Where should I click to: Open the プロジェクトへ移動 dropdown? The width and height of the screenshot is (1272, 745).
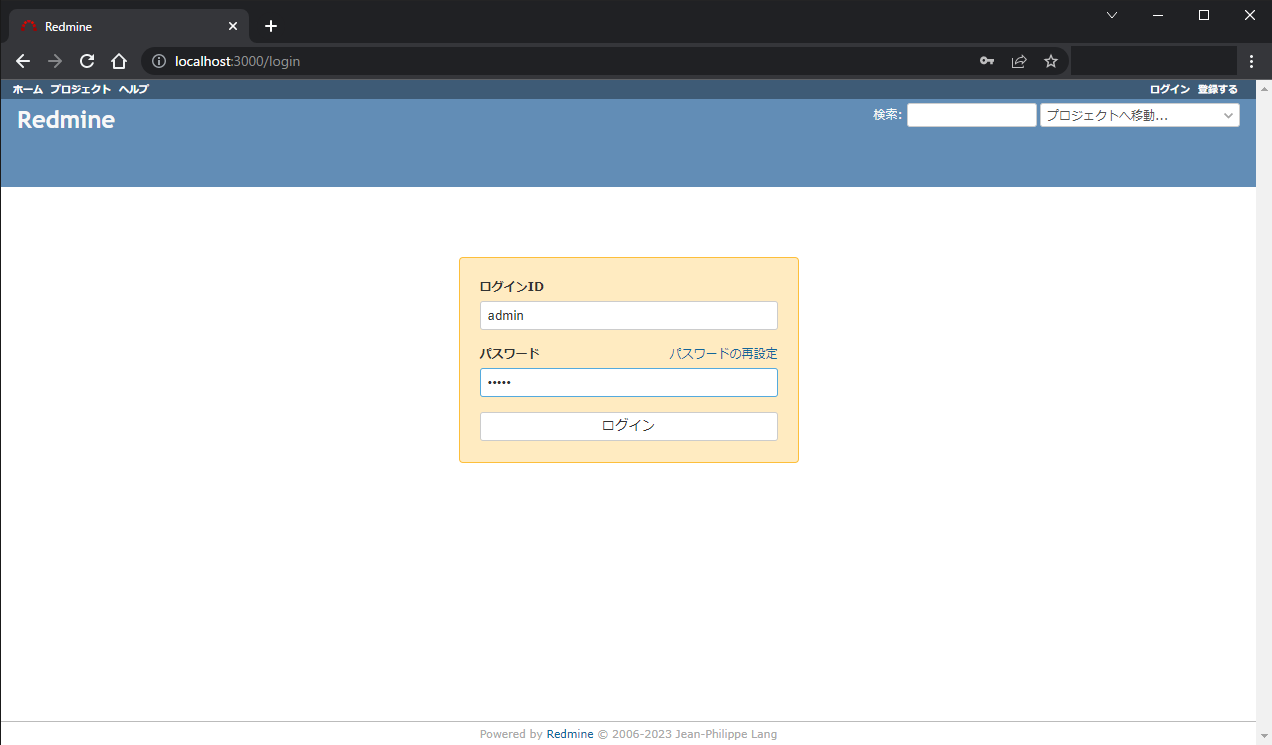click(x=1139, y=114)
